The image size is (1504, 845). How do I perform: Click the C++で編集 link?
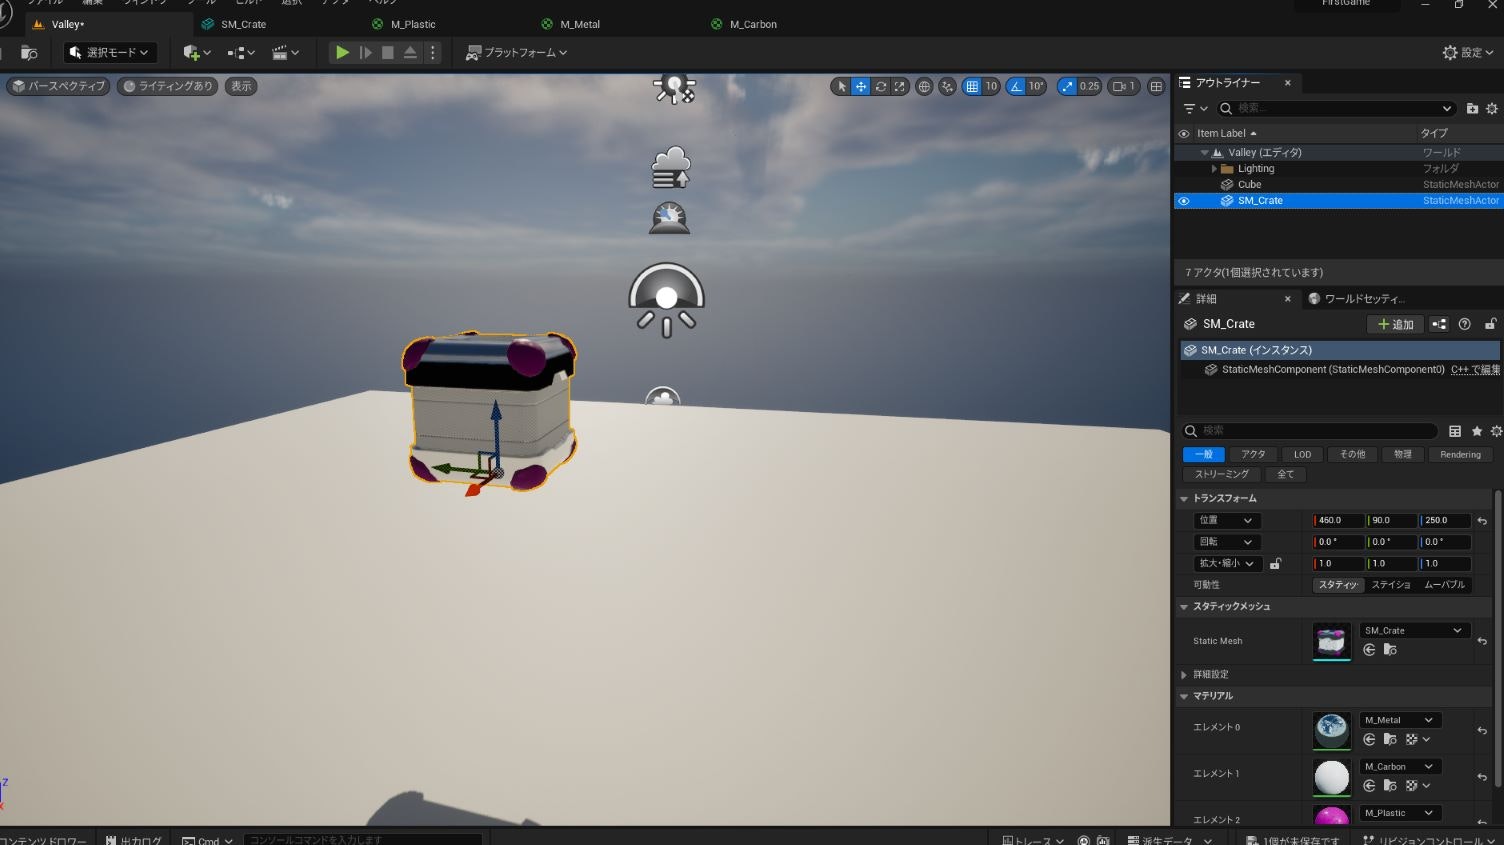1475,370
